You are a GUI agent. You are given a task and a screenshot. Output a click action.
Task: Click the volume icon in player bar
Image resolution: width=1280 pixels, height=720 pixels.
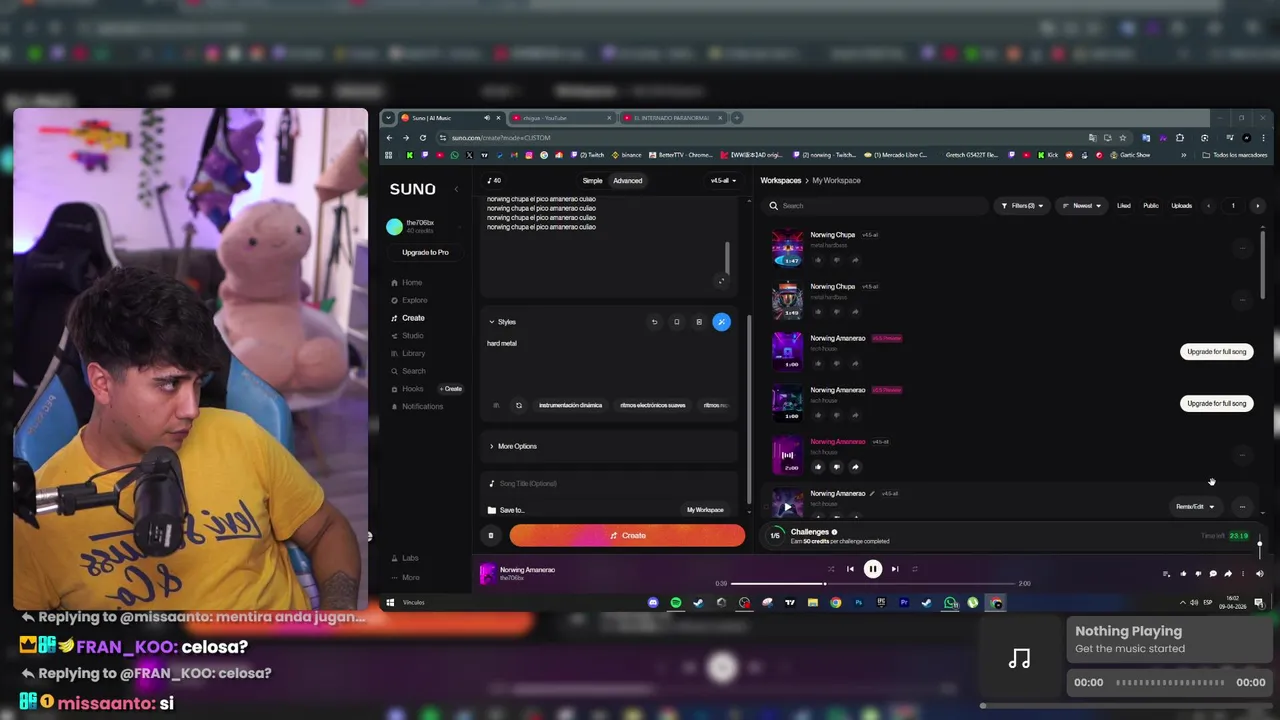tap(1259, 574)
